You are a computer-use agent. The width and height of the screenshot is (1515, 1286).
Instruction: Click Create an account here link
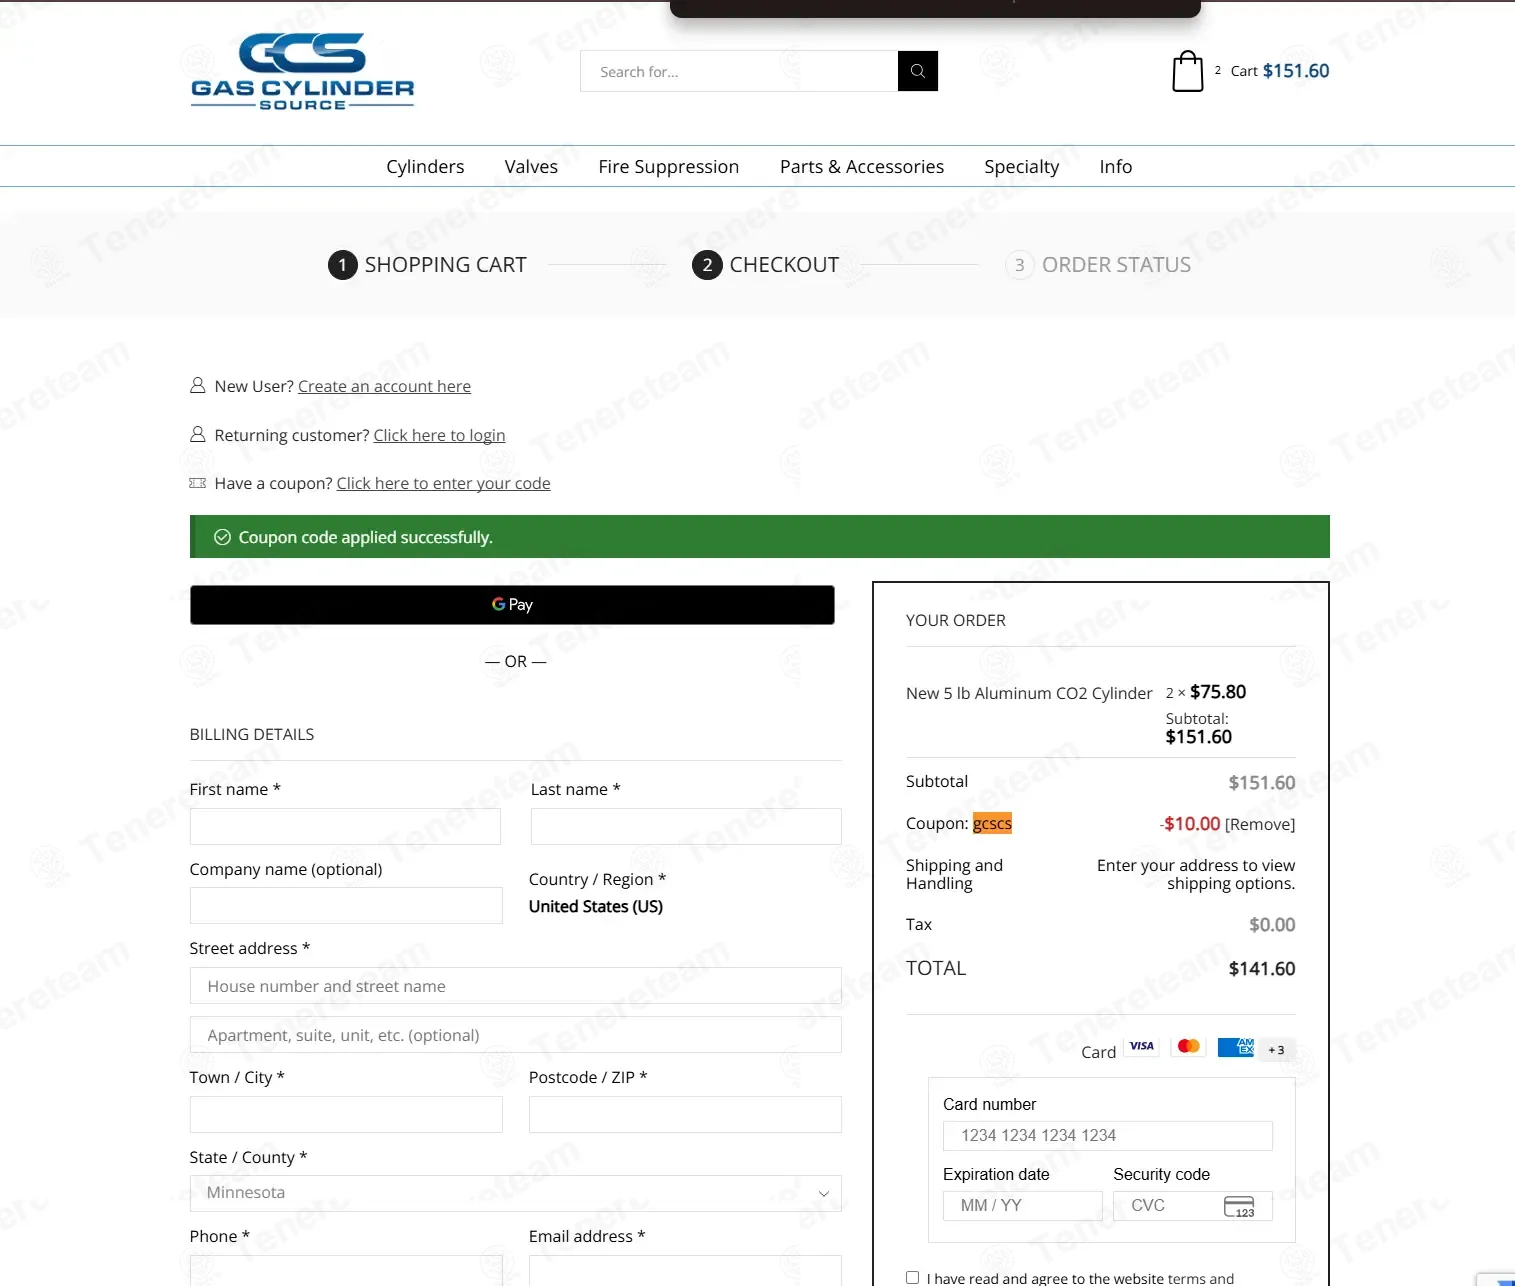(384, 386)
